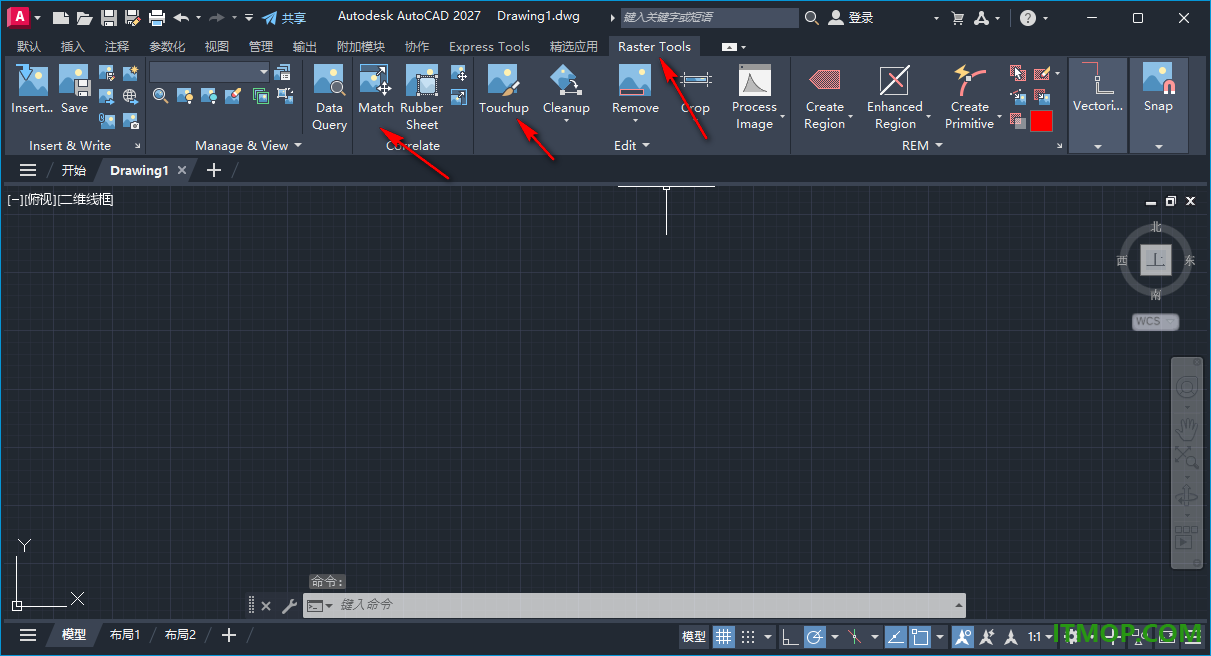Open the Express Tools ribbon tab
The width and height of the screenshot is (1211, 656).
(489, 46)
